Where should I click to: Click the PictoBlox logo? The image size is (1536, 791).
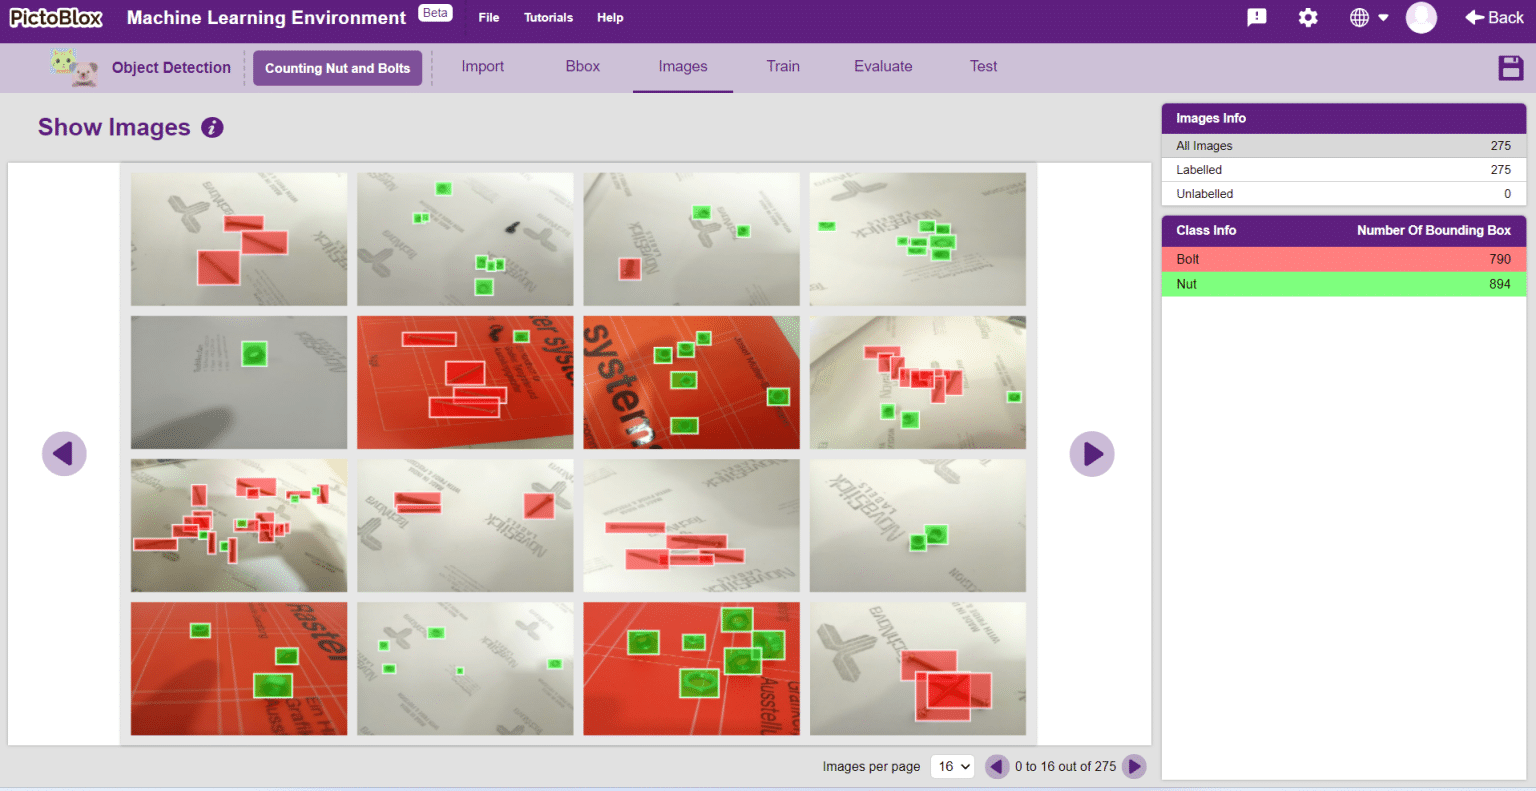(55, 17)
